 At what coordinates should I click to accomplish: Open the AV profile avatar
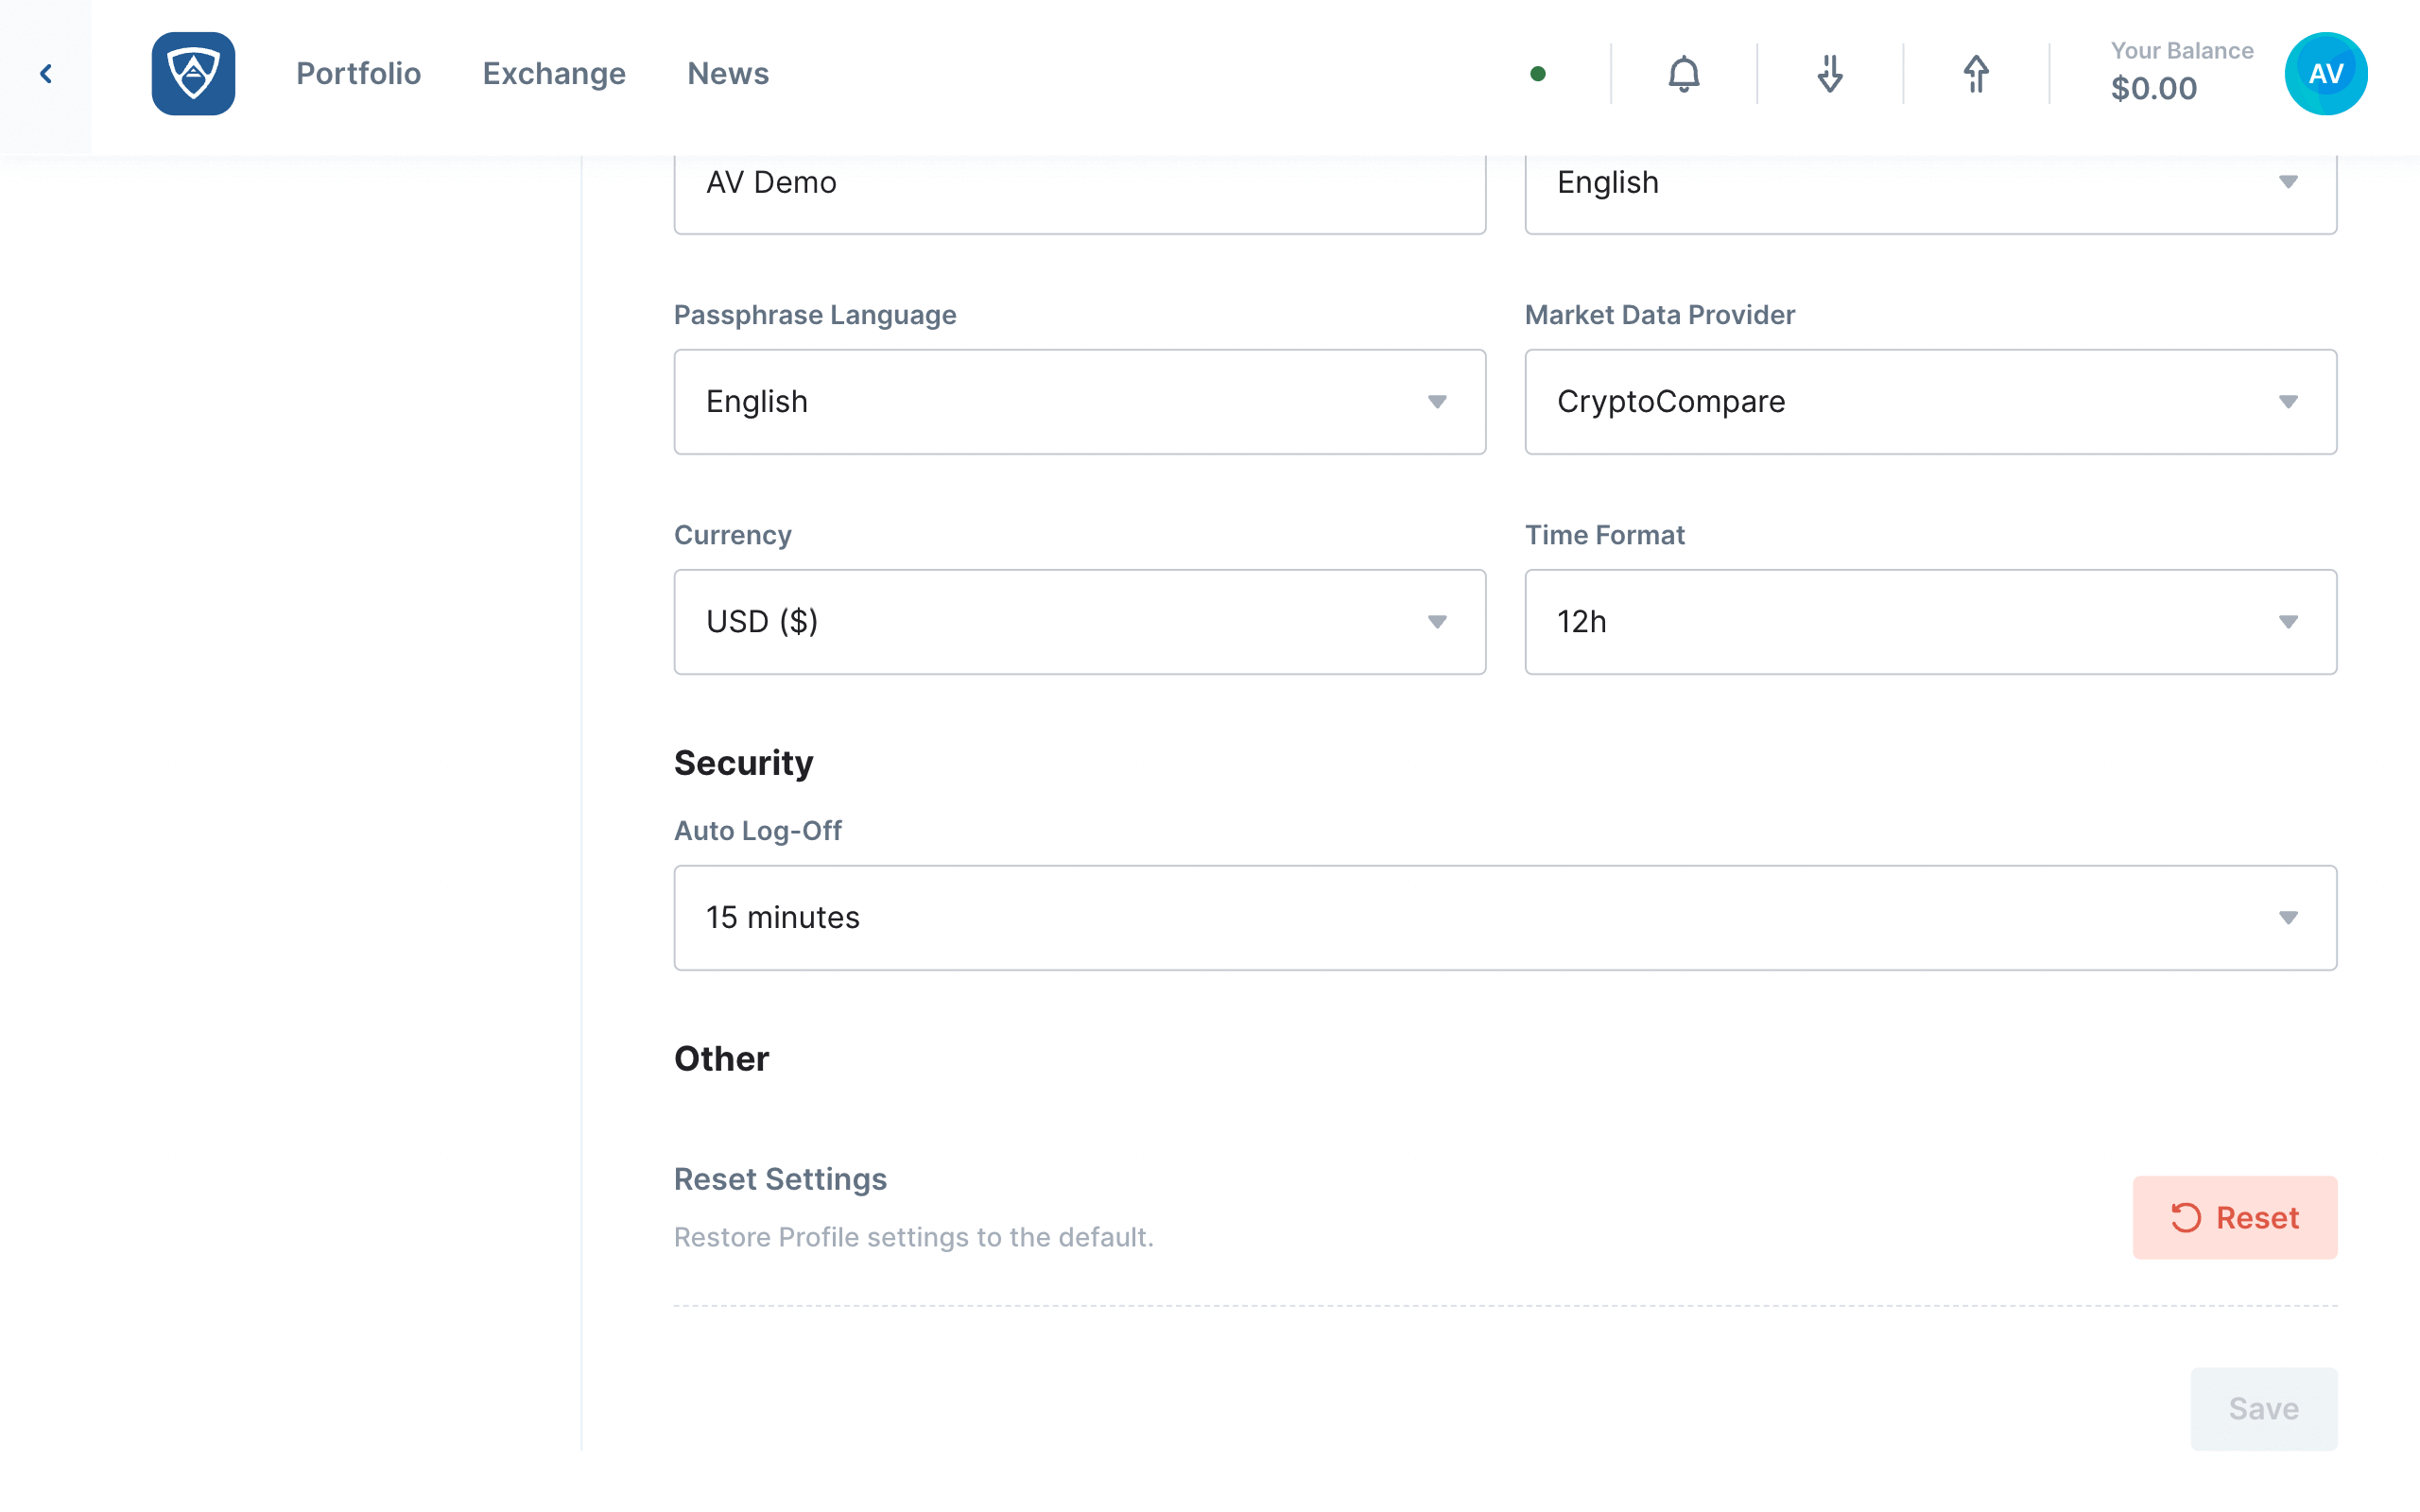tap(2326, 74)
